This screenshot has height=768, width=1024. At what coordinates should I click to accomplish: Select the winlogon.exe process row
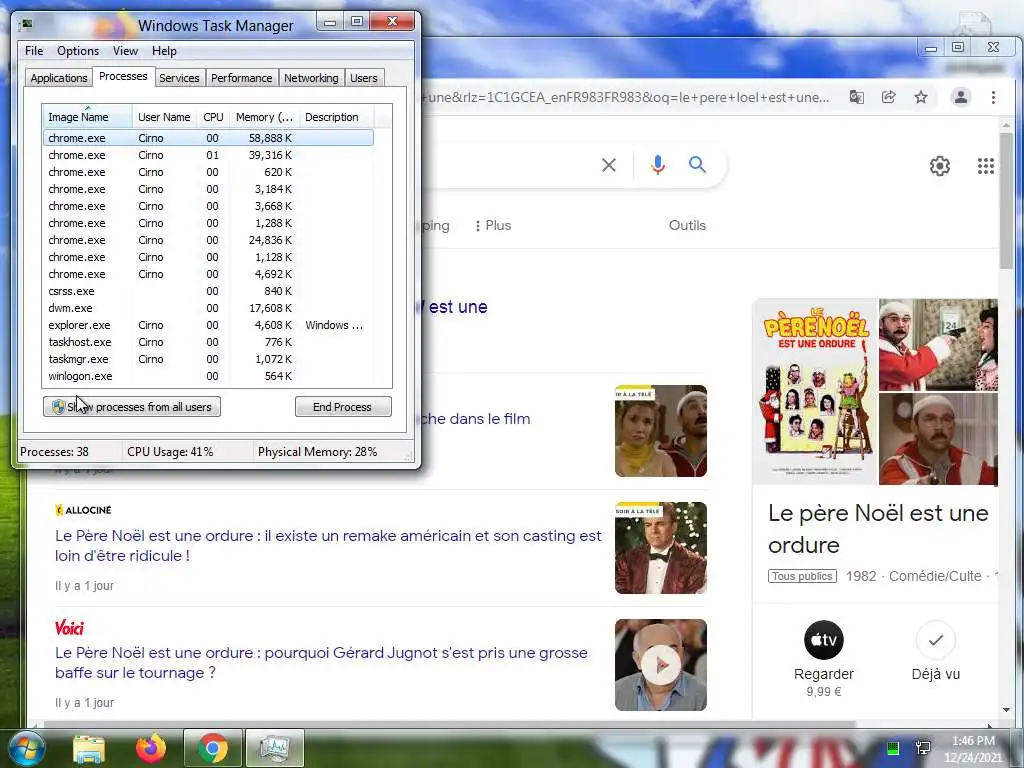click(x=208, y=376)
